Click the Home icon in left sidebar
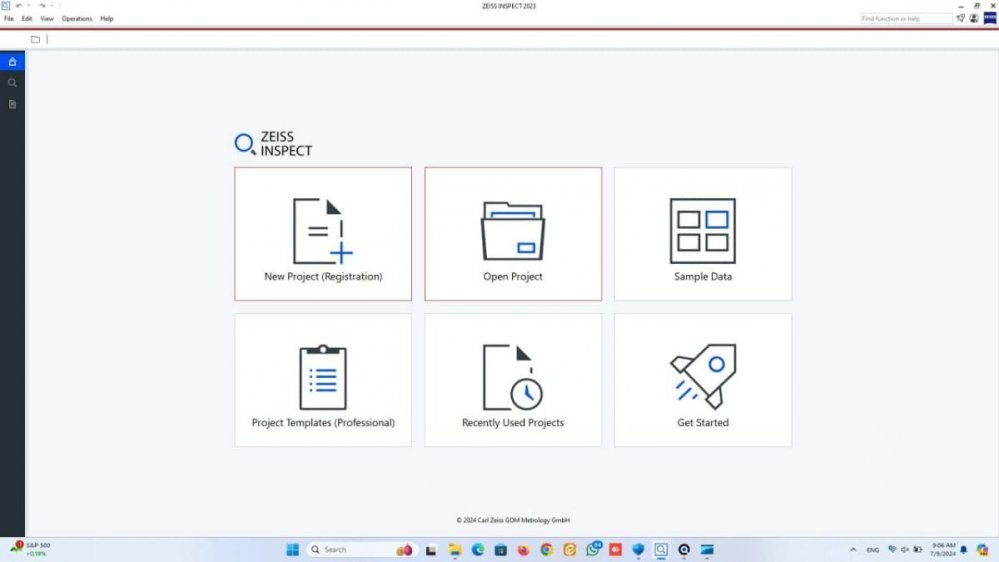 (12, 62)
